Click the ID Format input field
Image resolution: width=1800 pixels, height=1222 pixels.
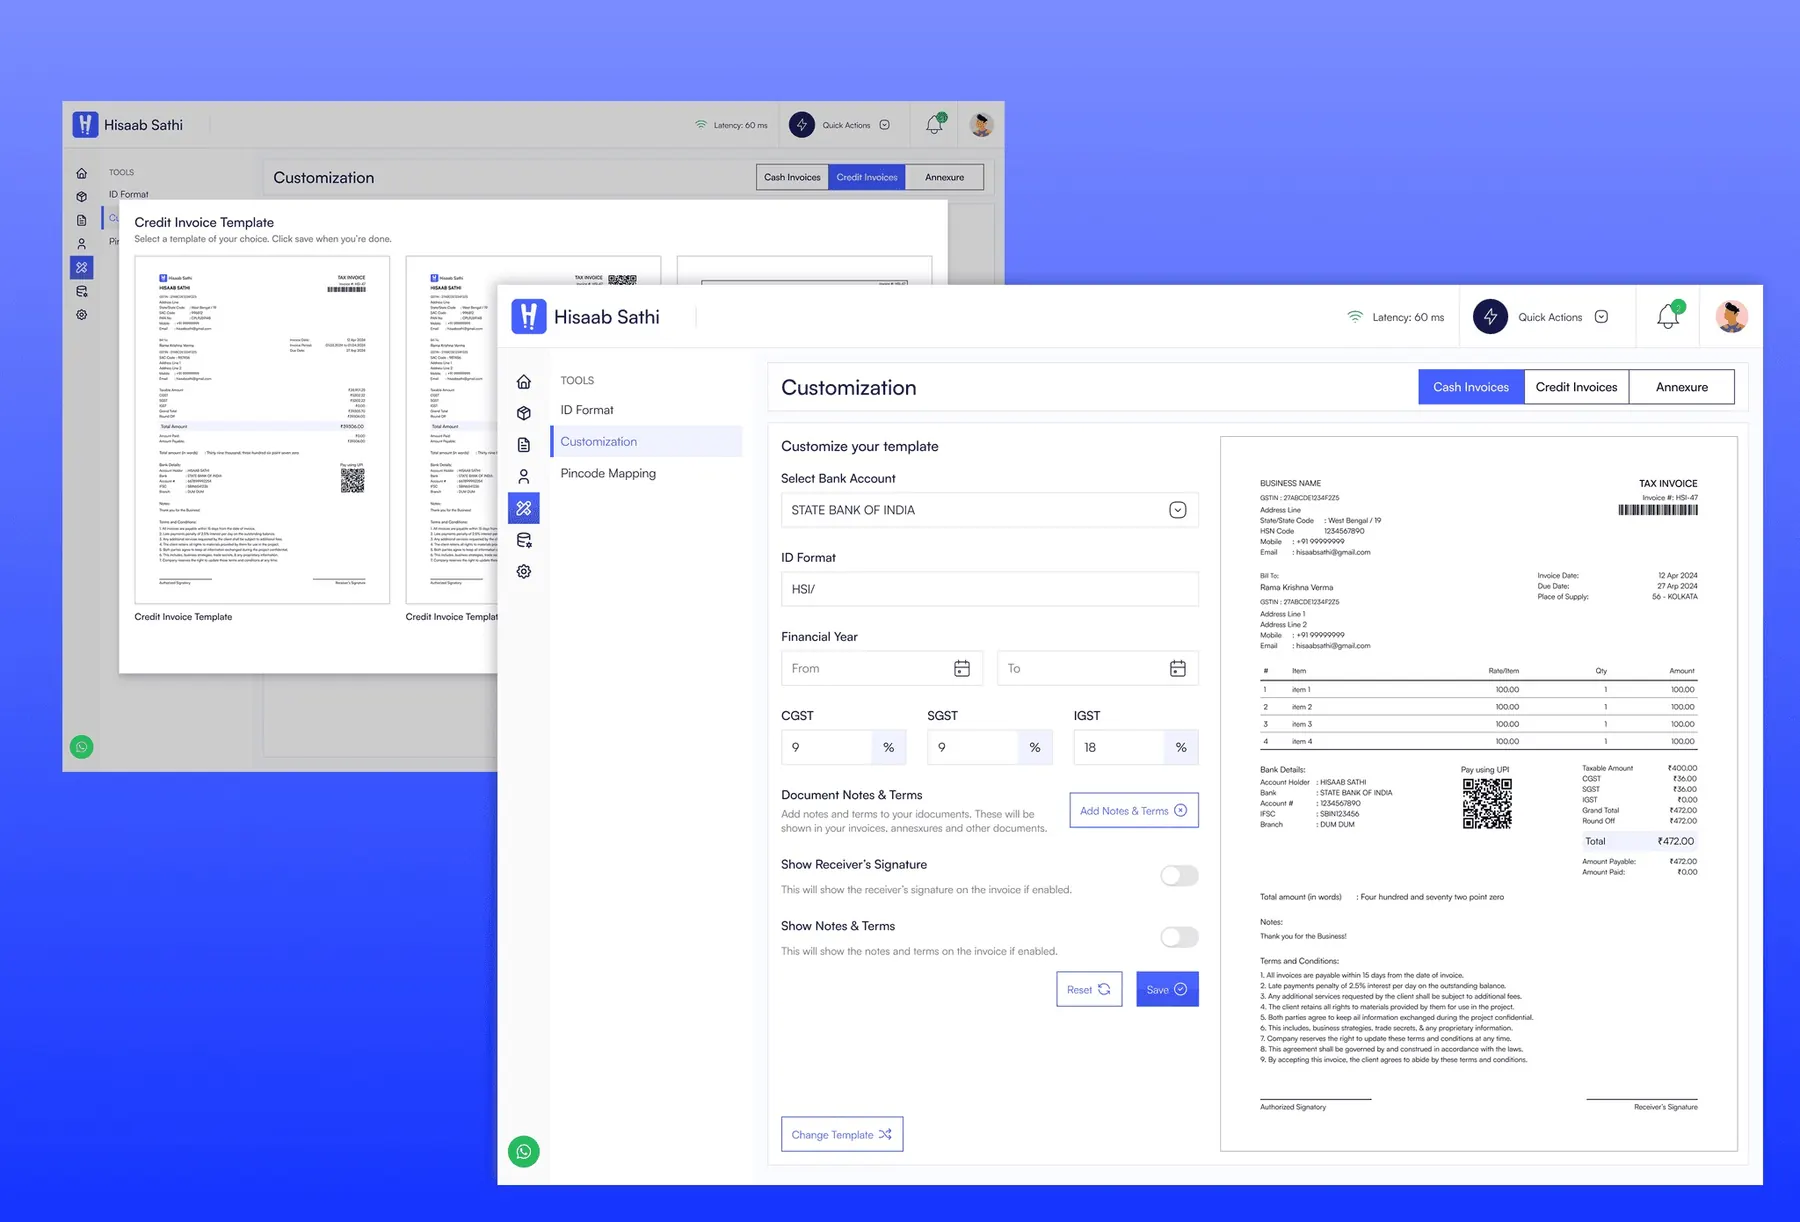[989, 589]
